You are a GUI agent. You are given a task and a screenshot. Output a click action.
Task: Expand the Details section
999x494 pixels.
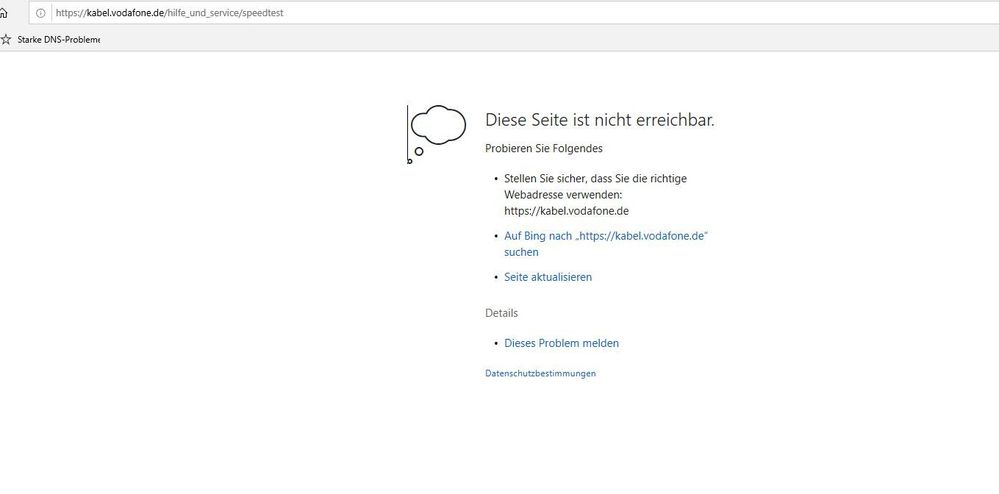coord(501,313)
